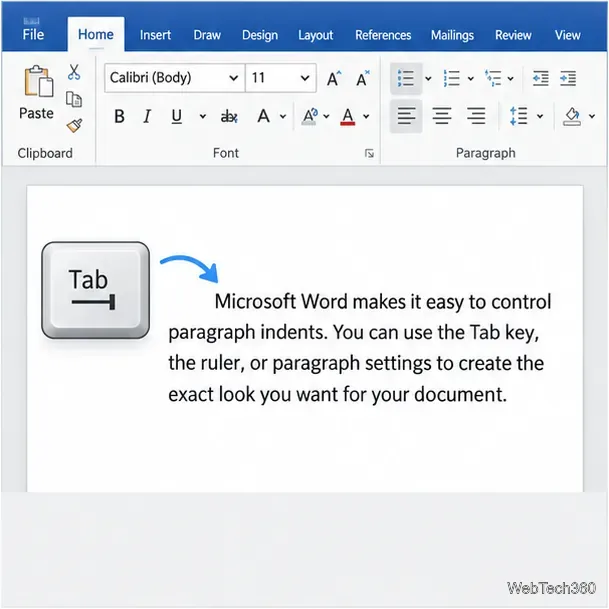The image size is (609, 609).
Task: Click the Increase Indent icon
Action: click(568, 78)
